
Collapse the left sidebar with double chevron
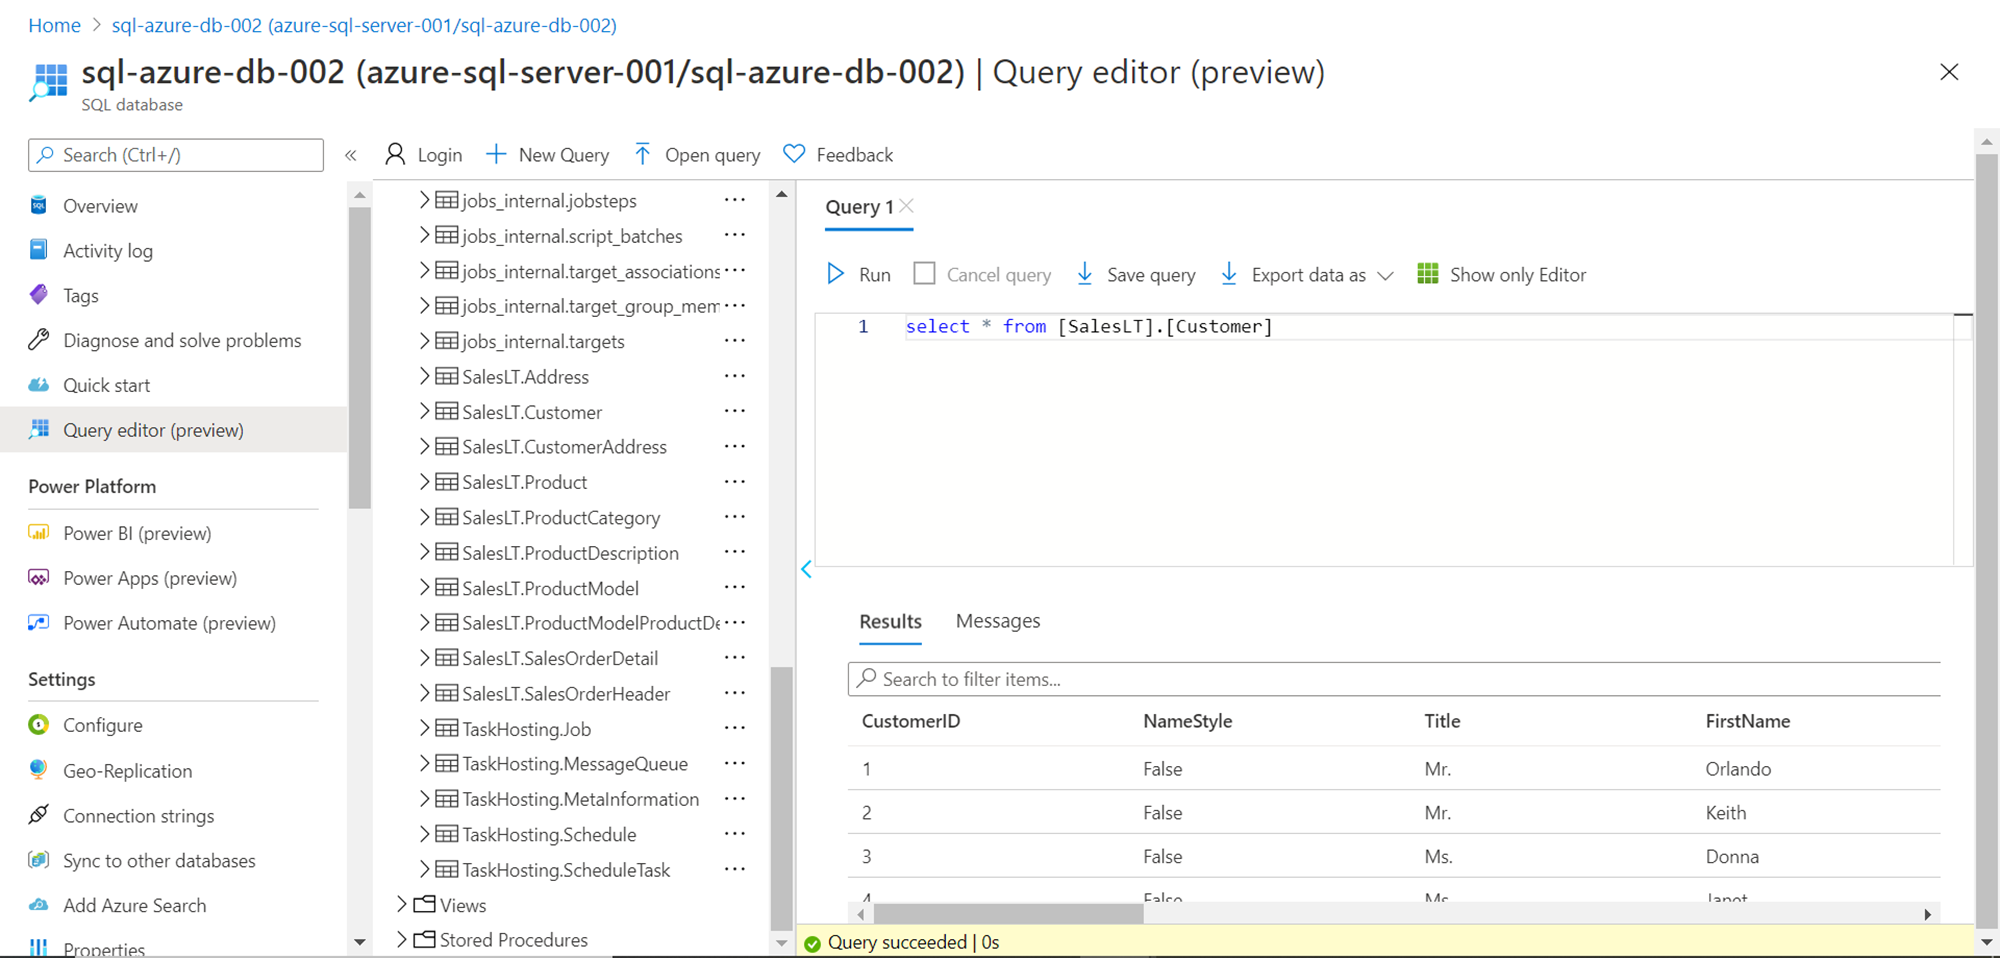point(351,155)
